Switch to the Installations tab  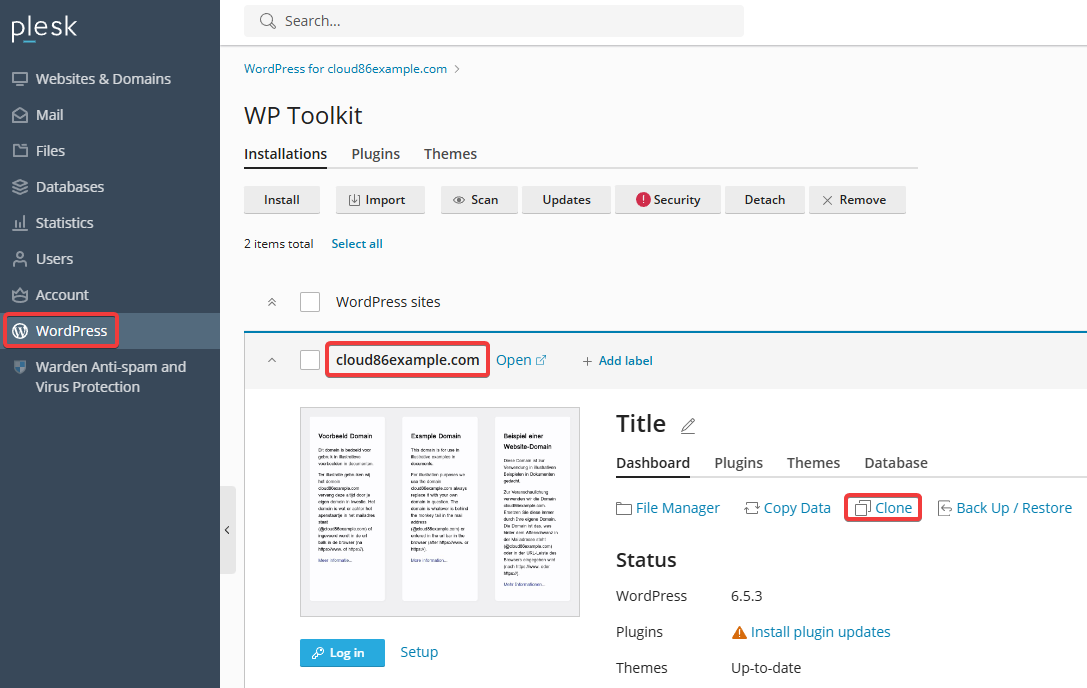click(x=286, y=154)
